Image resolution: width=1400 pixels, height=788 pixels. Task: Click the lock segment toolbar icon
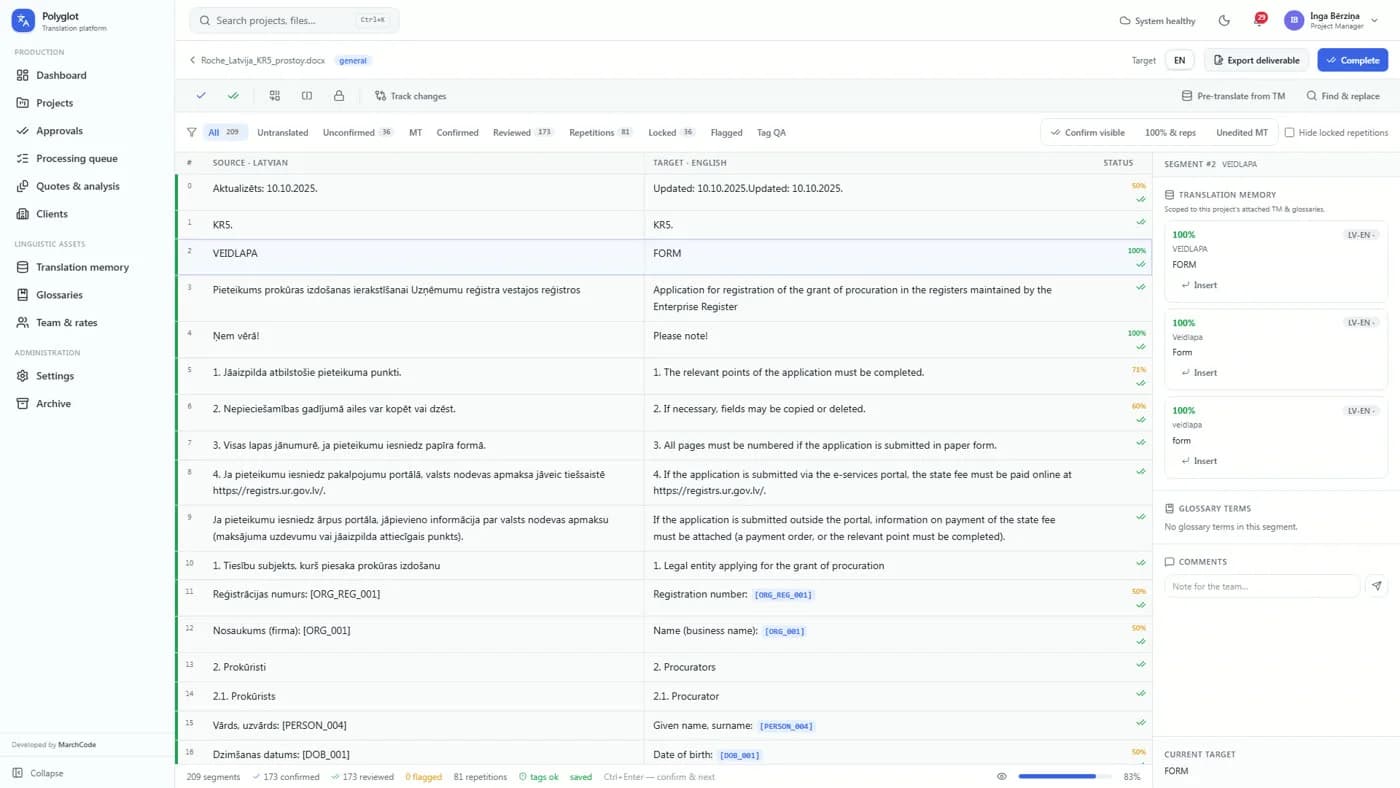tap(339, 96)
